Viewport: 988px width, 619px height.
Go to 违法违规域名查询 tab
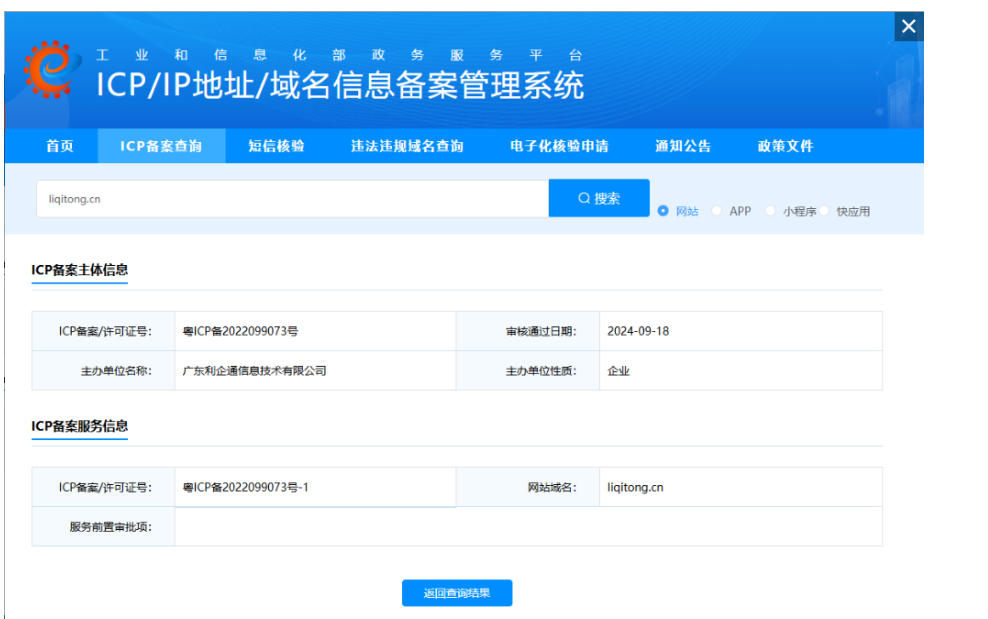pyautogui.click(x=407, y=146)
